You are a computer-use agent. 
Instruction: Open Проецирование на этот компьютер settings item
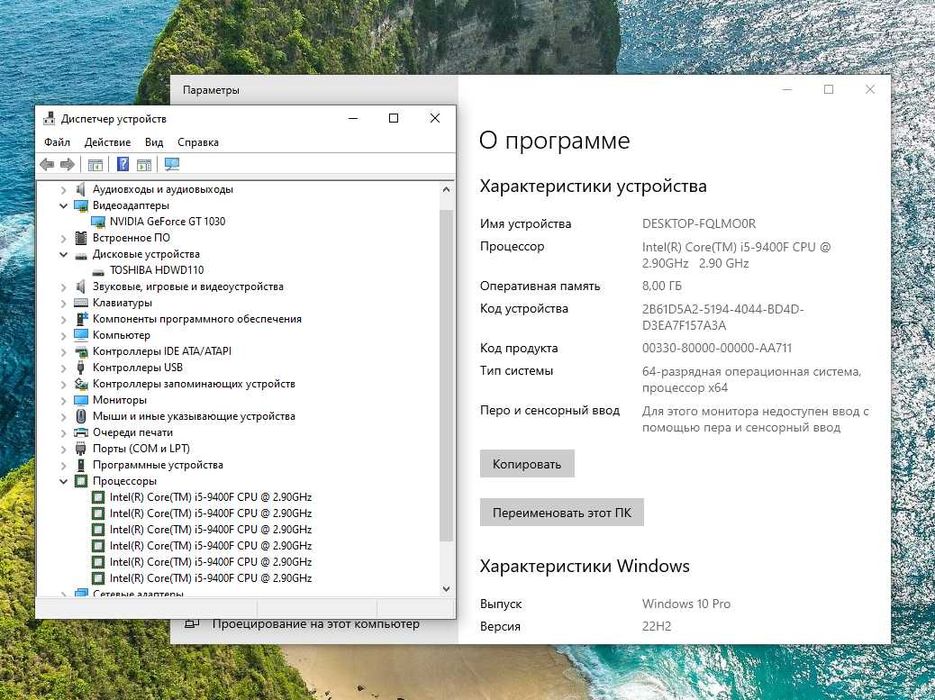pyautogui.click(x=315, y=623)
